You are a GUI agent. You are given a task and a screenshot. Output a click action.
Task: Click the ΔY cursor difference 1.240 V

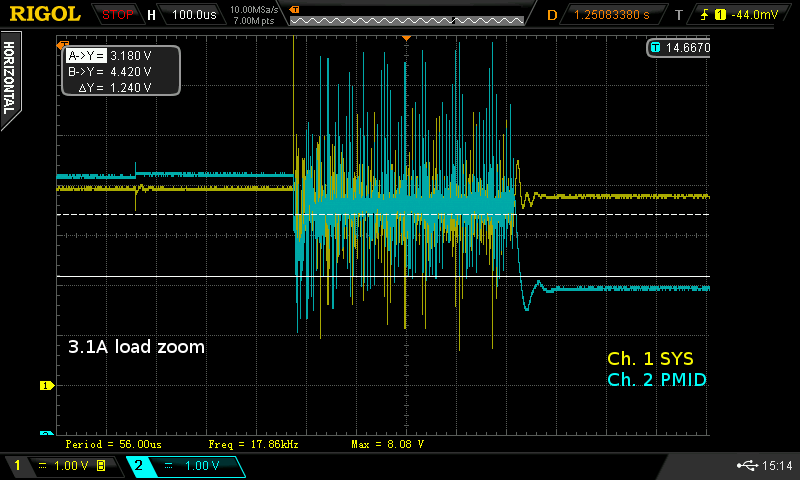115,88
